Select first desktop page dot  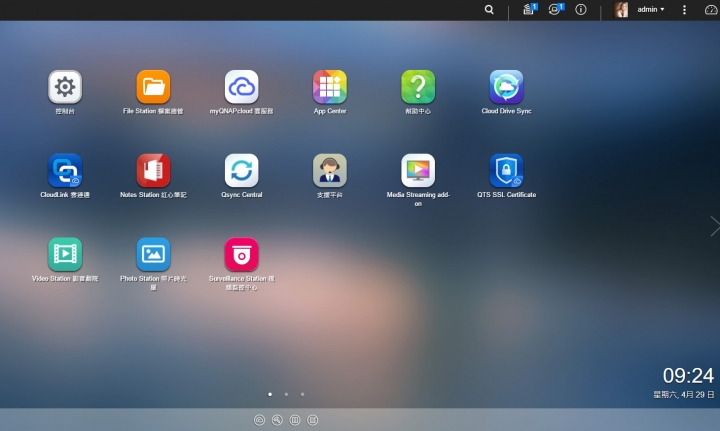pos(270,394)
